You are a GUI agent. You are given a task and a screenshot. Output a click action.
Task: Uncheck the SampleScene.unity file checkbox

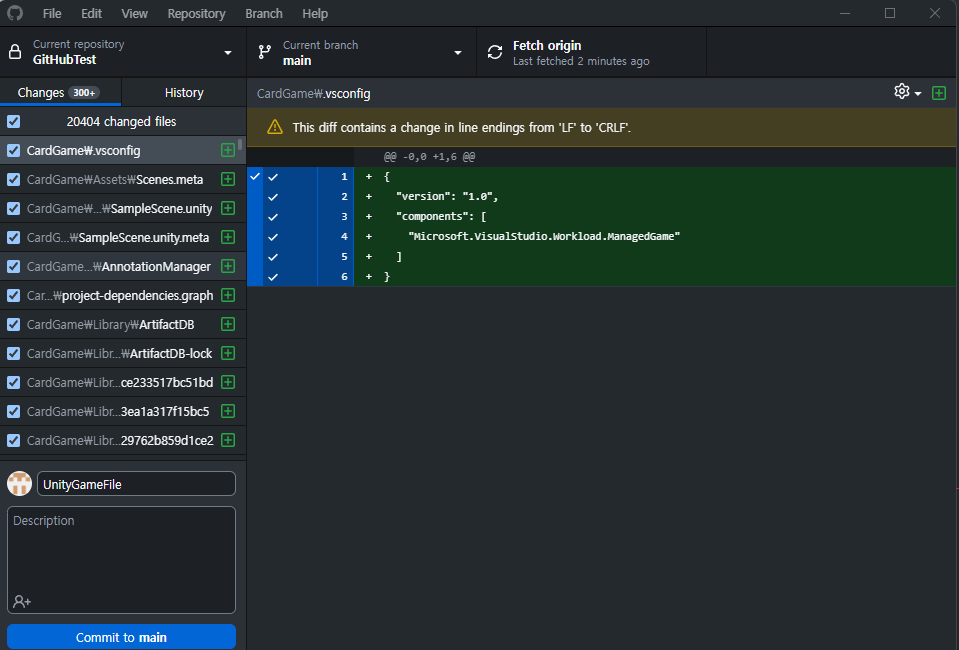click(x=13, y=208)
